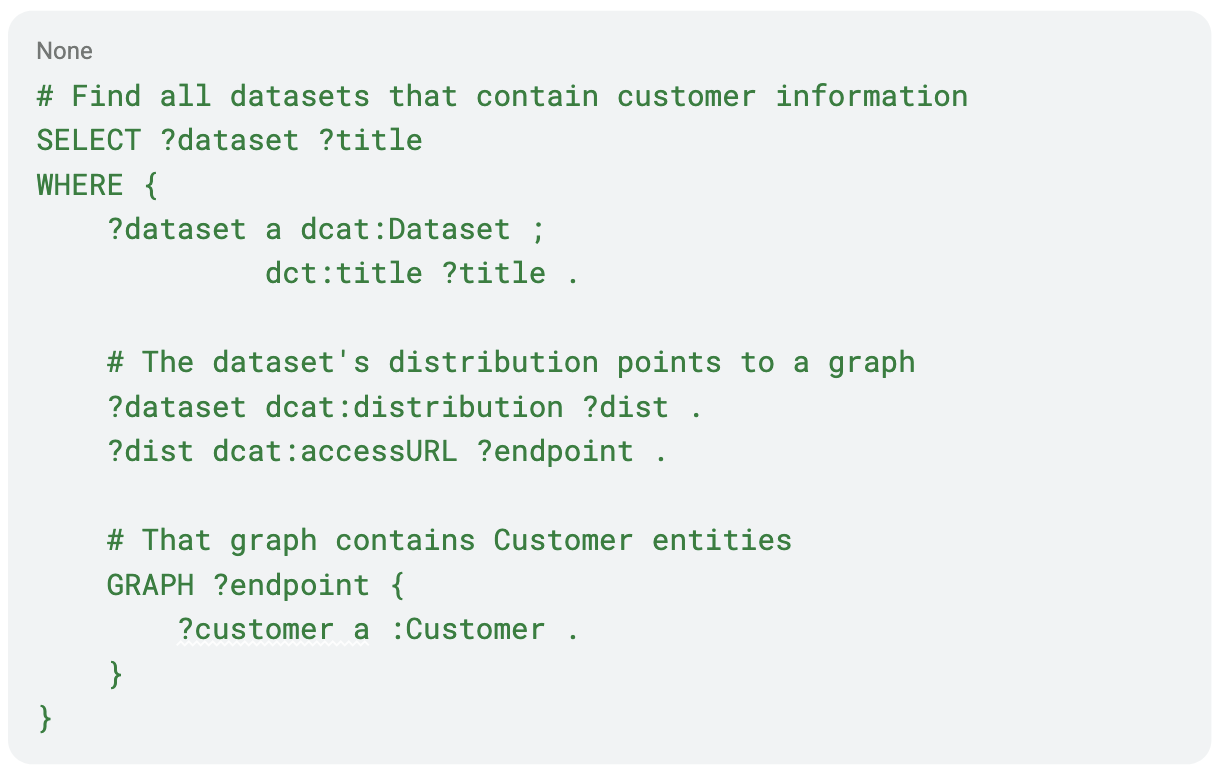
Task: Click ?title variable in the SELECT line
Action: coord(370,140)
